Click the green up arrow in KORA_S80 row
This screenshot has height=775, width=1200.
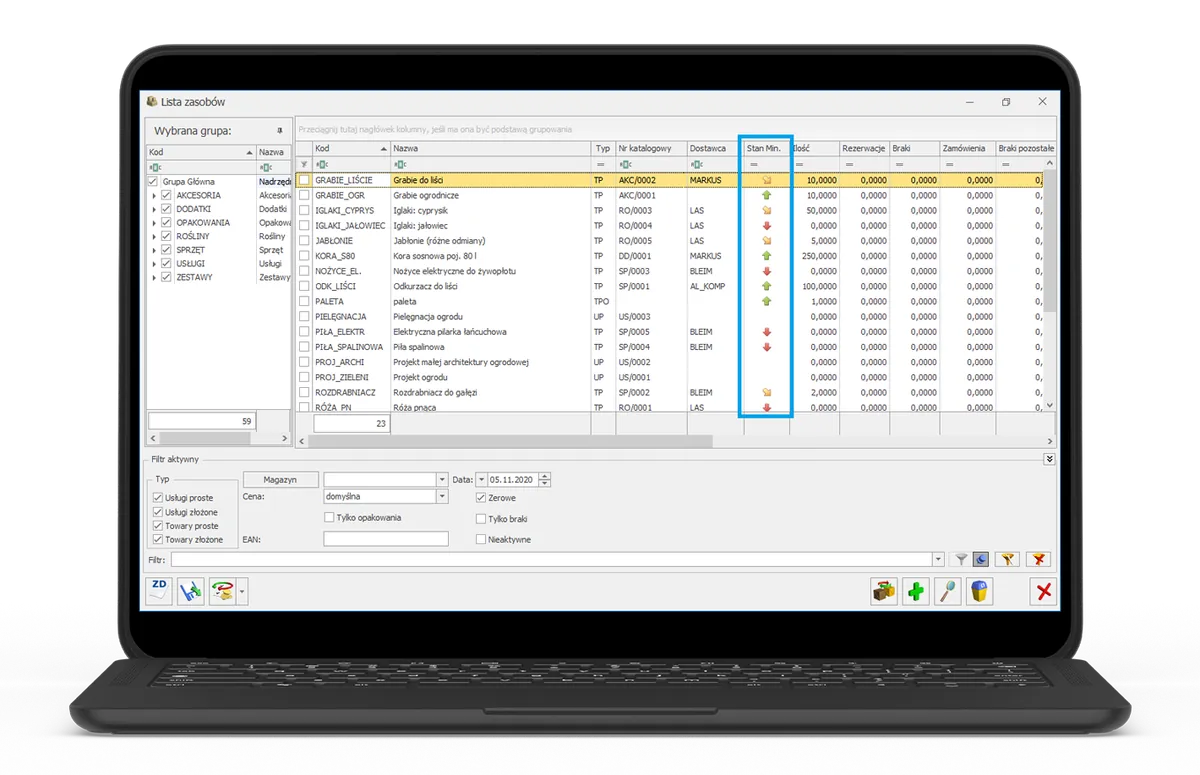pos(767,256)
